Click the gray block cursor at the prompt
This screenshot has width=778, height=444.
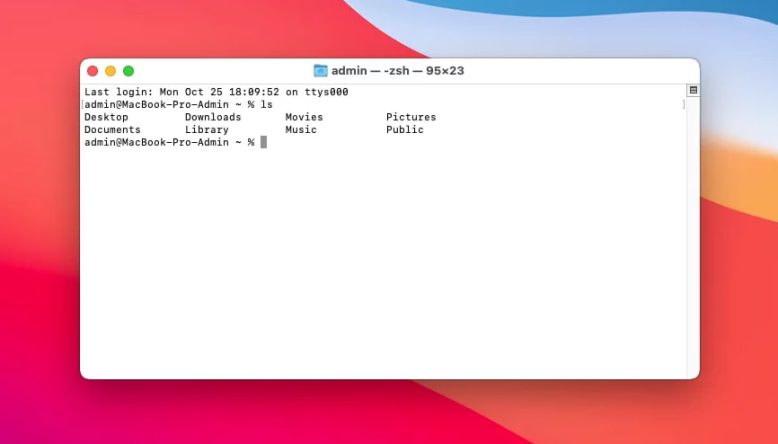[x=264, y=142]
